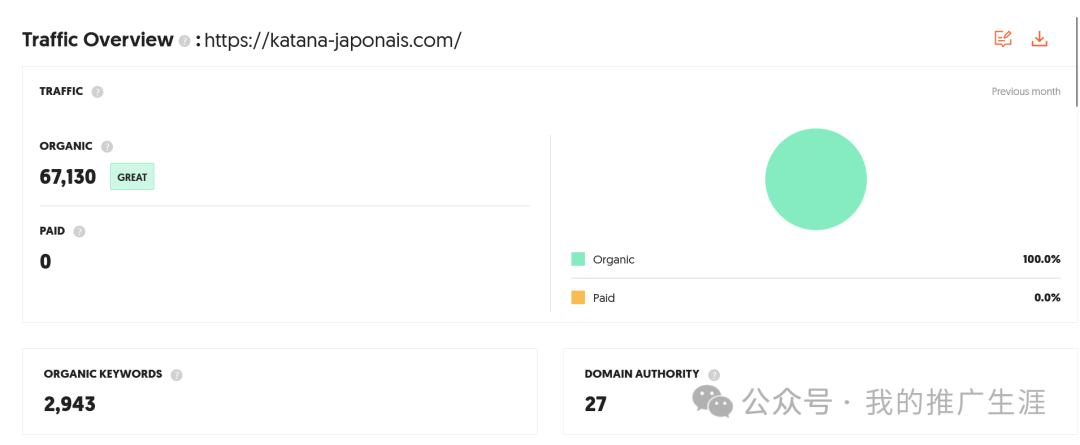This screenshot has height=445, width=1080.
Task: Click the GREAT rating badge
Action: tap(132, 177)
